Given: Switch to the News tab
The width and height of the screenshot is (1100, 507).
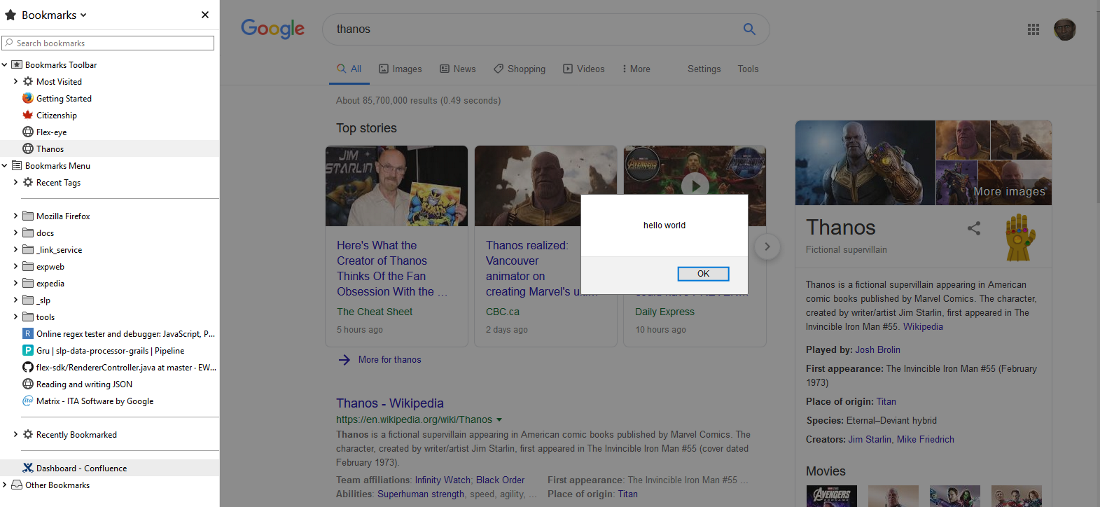Looking at the screenshot, I should (457, 69).
